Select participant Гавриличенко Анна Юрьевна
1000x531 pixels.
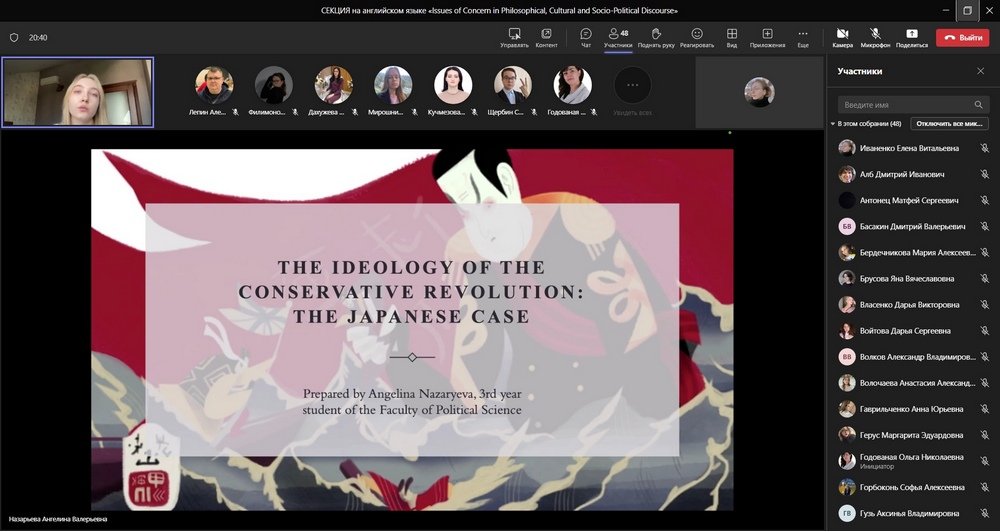point(913,409)
